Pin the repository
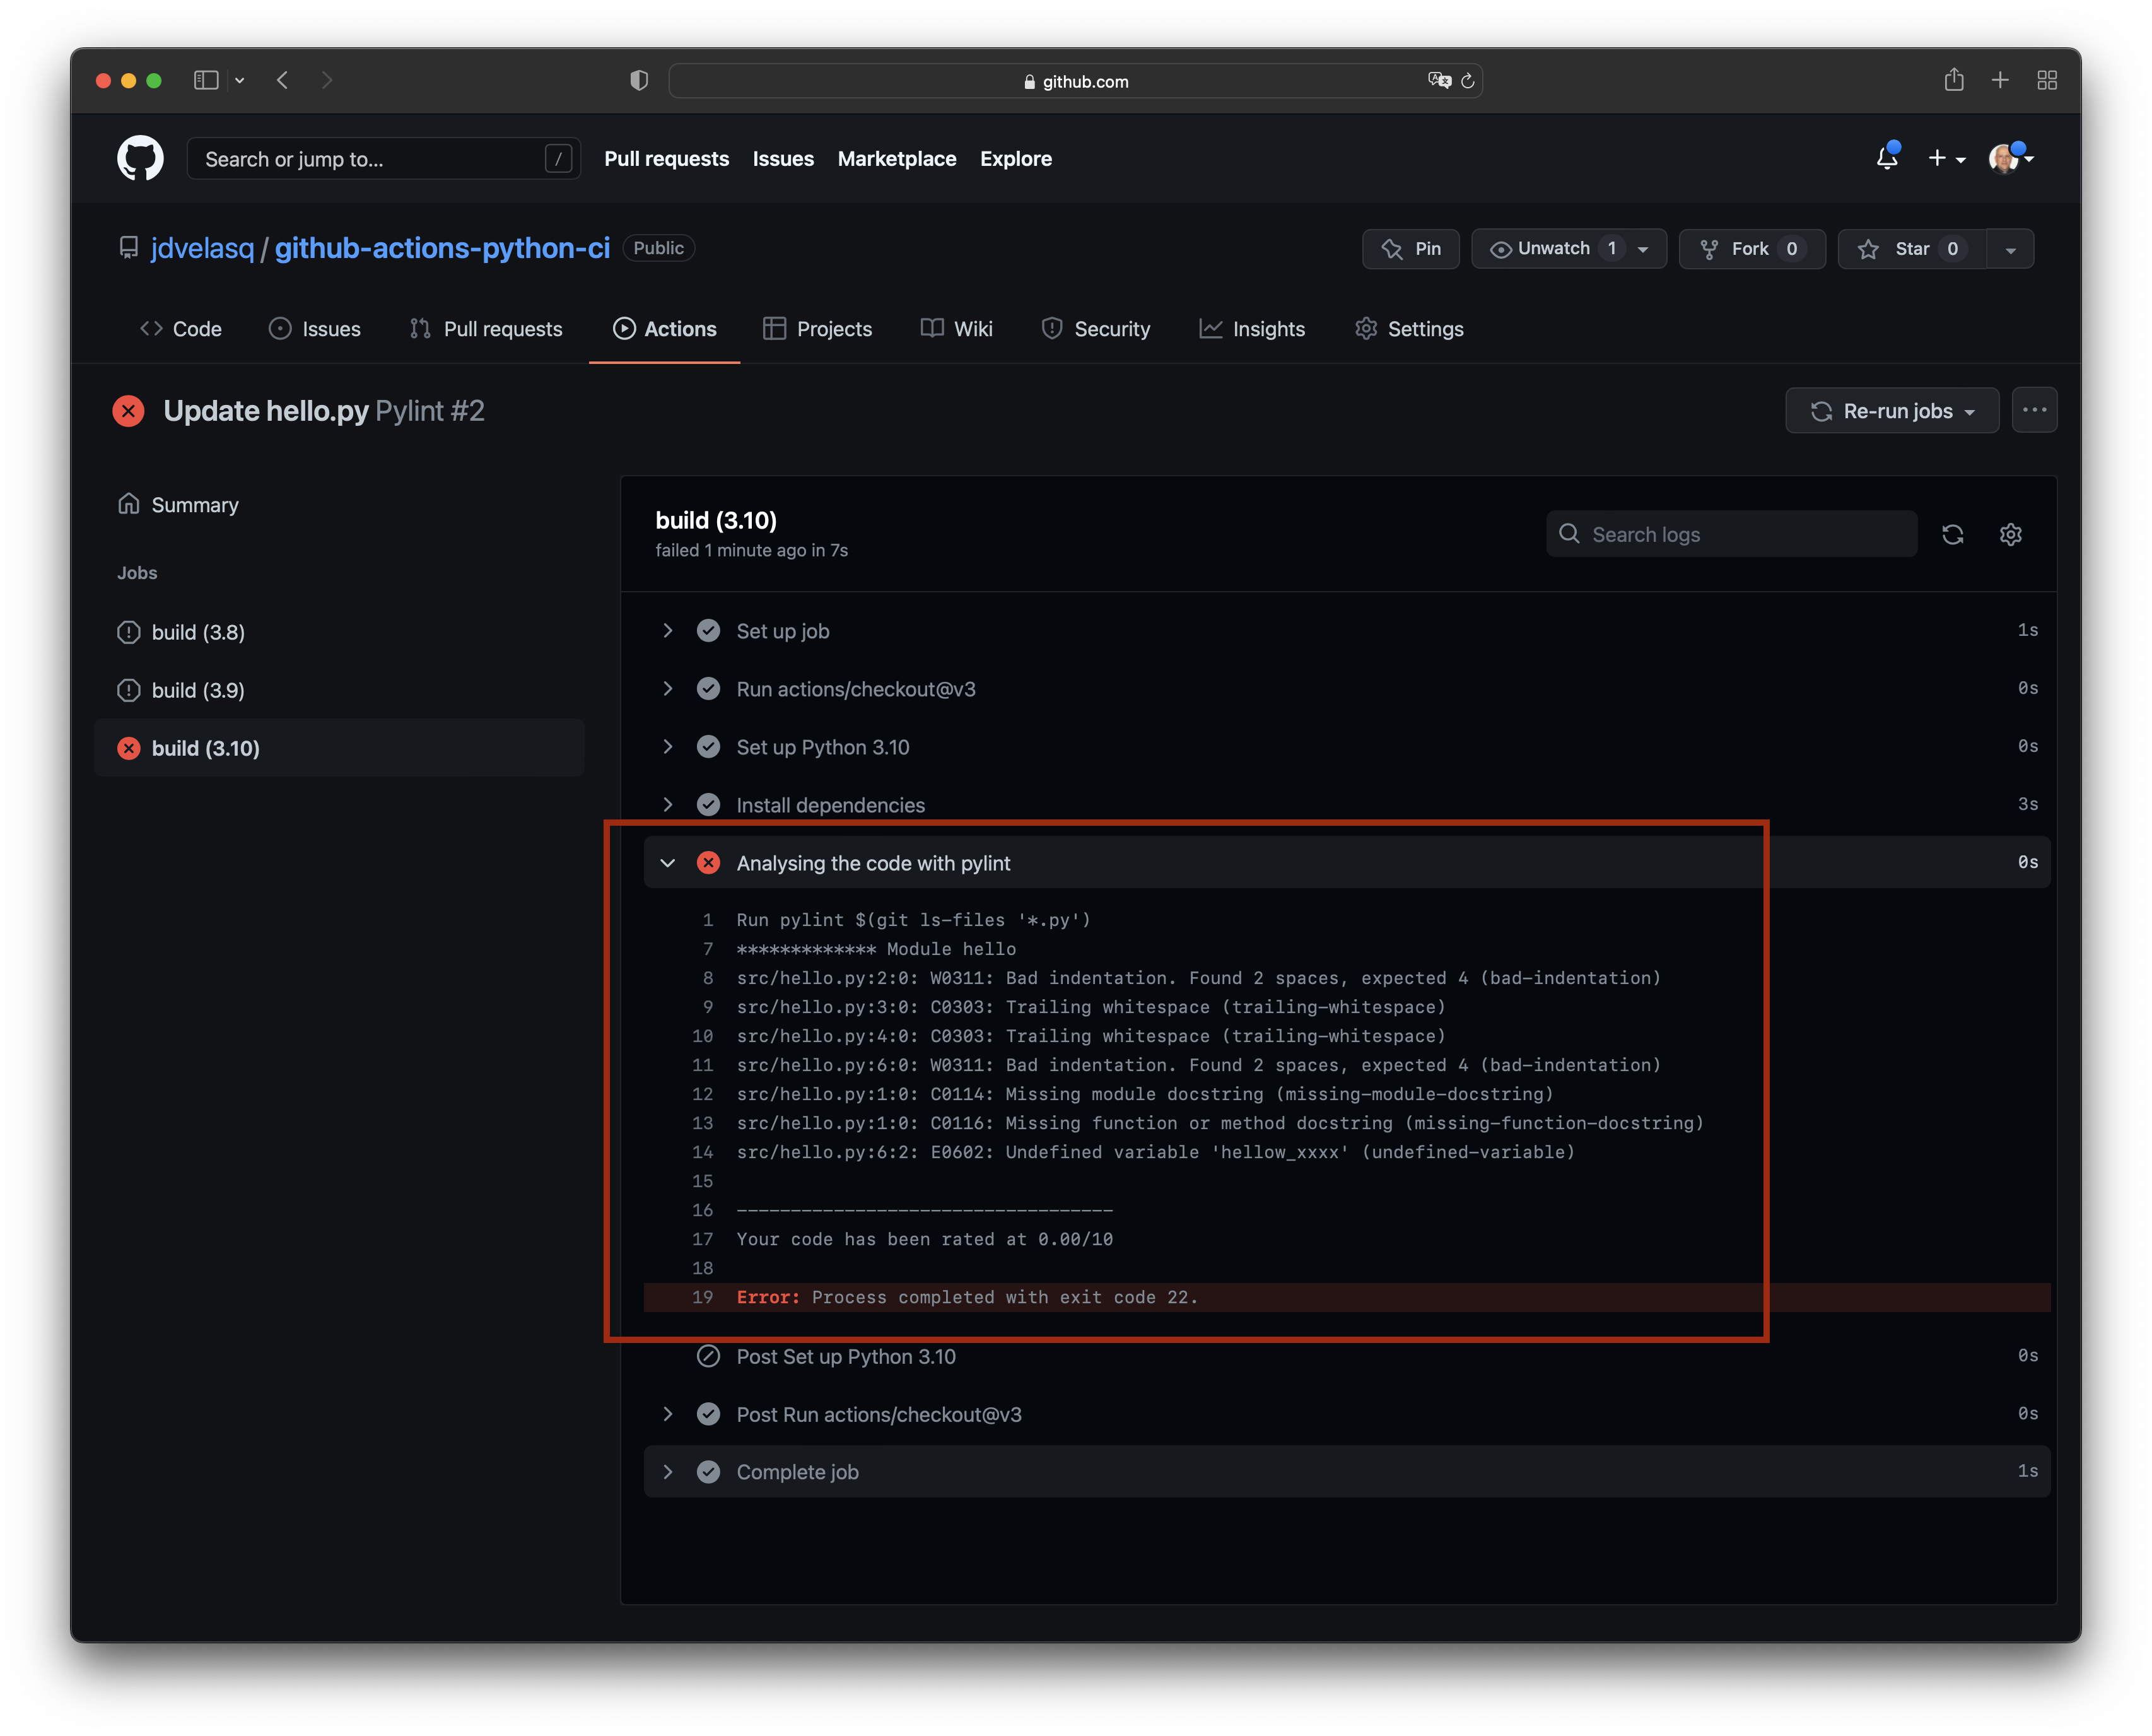 pyautogui.click(x=1410, y=249)
